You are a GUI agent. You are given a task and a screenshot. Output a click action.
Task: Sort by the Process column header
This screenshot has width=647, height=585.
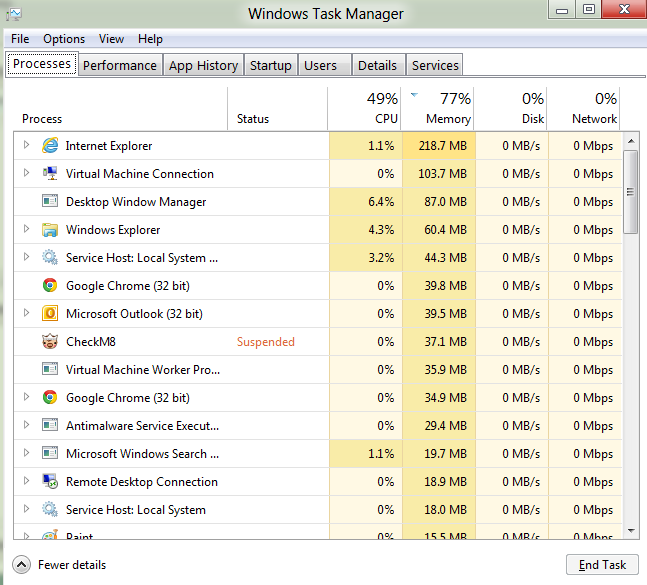(120, 109)
